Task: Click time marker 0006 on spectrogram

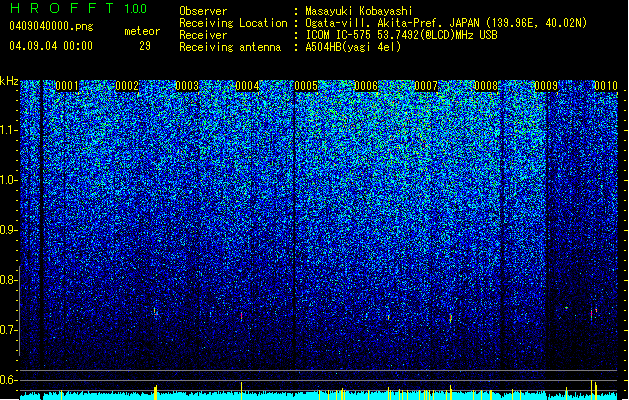Action: (366, 86)
